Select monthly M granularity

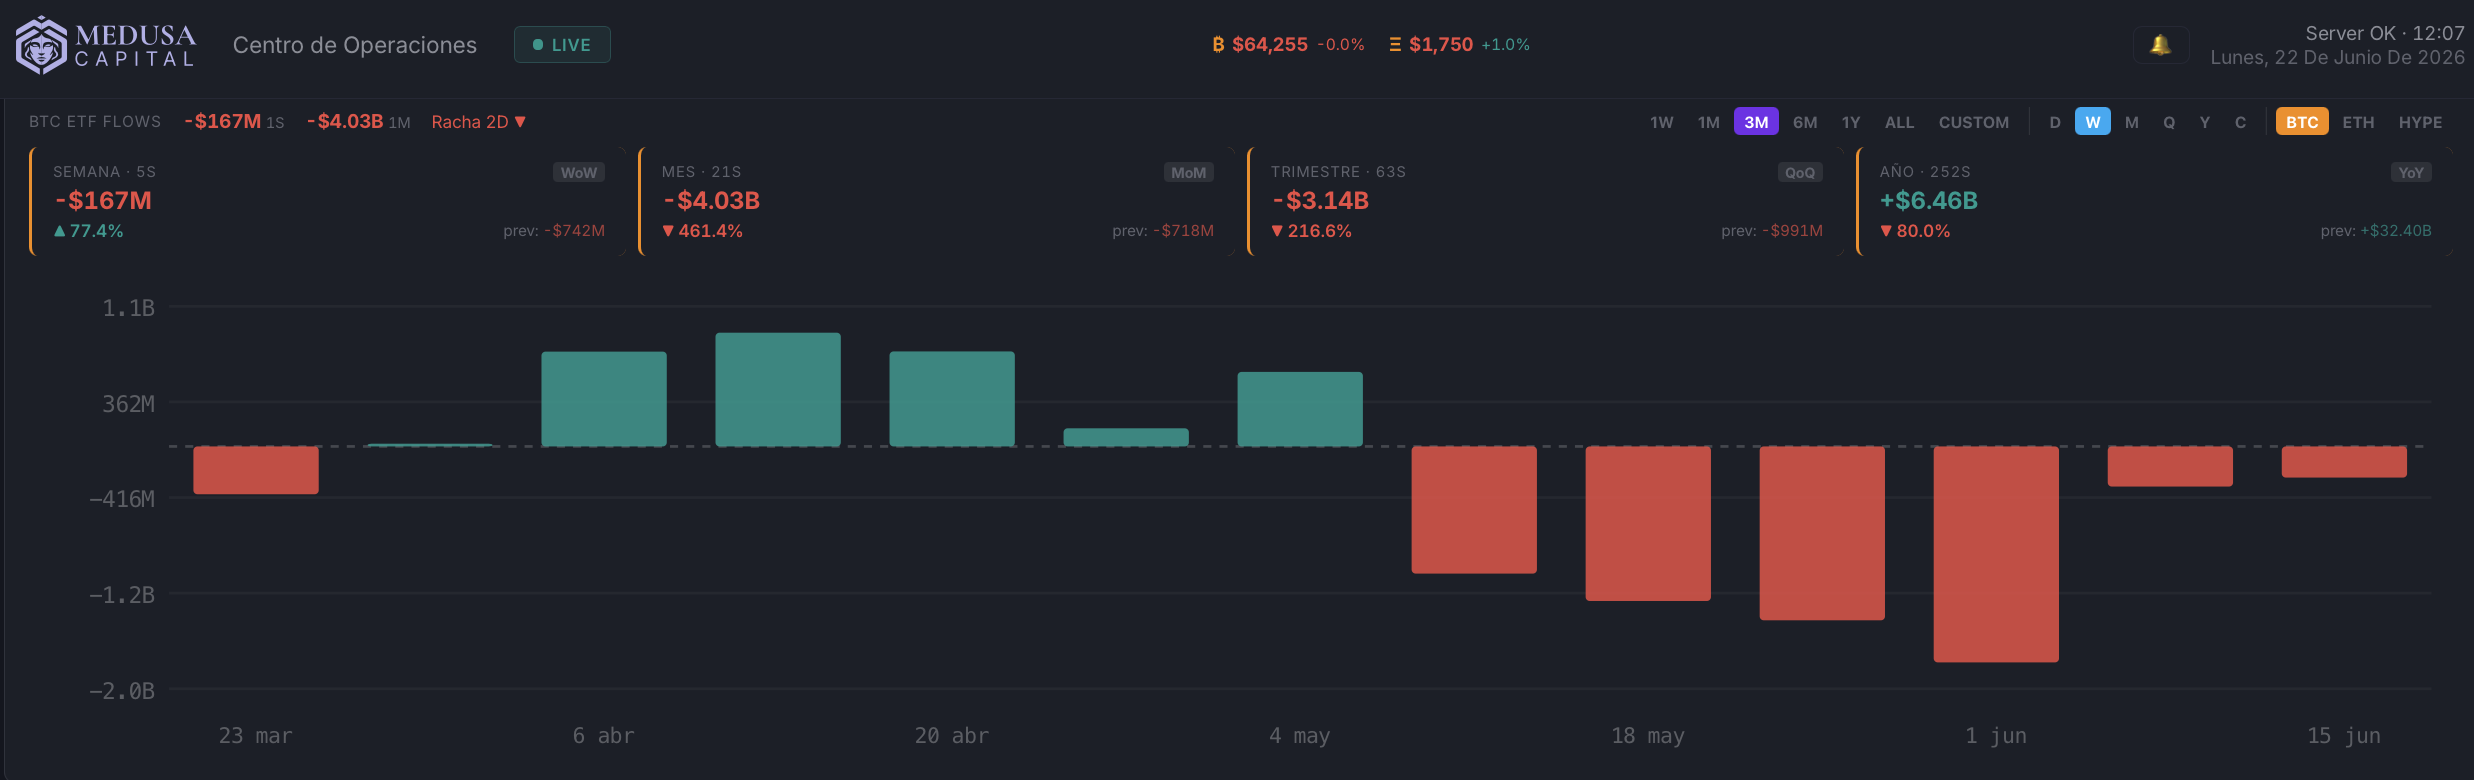(x=2132, y=122)
